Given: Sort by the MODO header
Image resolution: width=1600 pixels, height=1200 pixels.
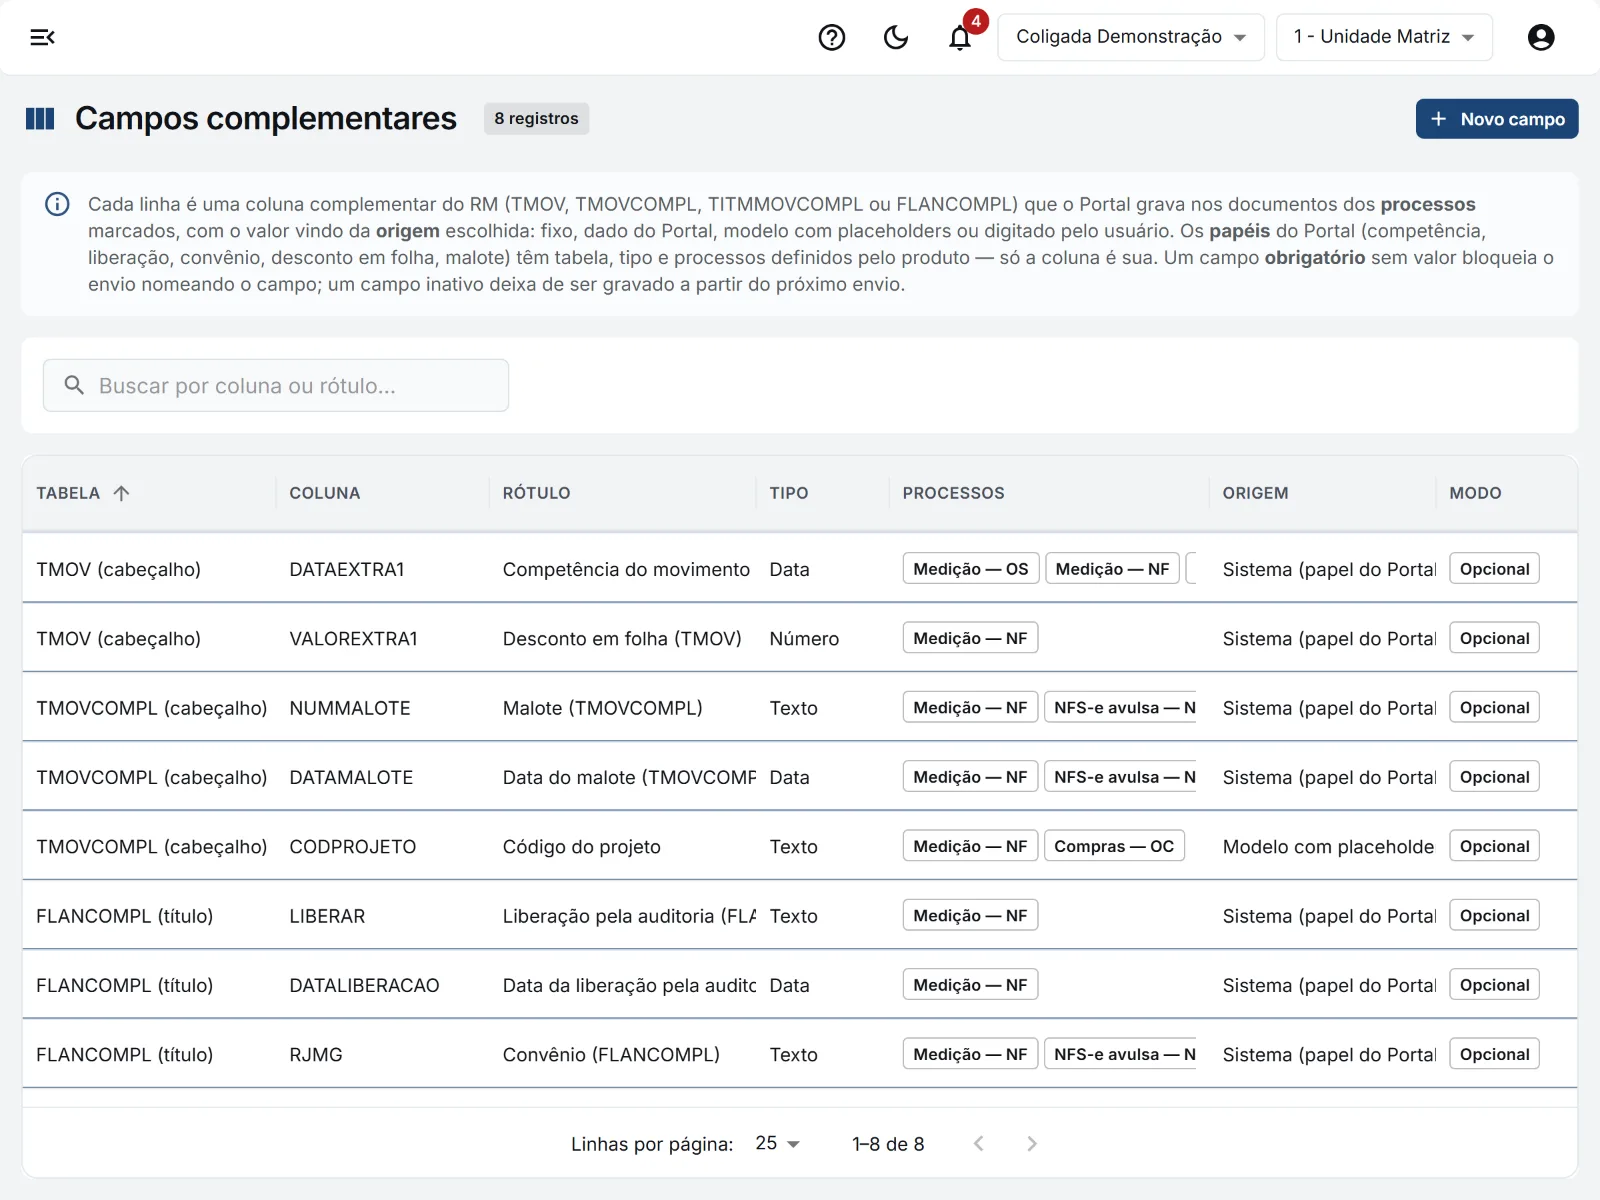Looking at the screenshot, I should pyautogui.click(x=1475, y=493).
